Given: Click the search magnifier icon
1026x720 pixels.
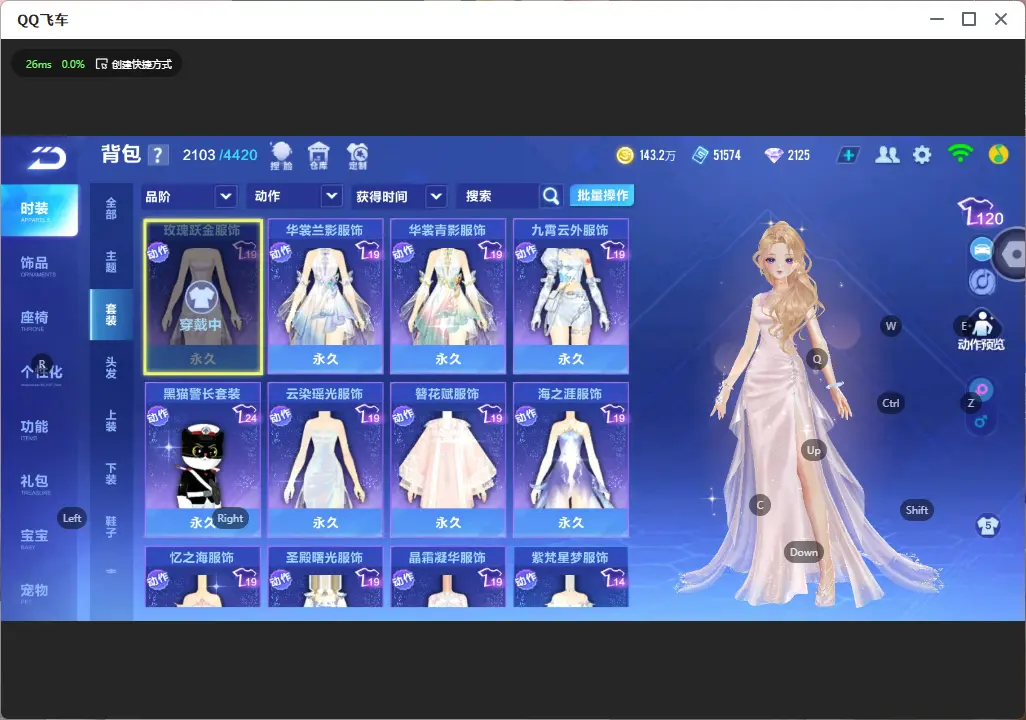Looking at the screenshot, I should (x=551, y=196).
